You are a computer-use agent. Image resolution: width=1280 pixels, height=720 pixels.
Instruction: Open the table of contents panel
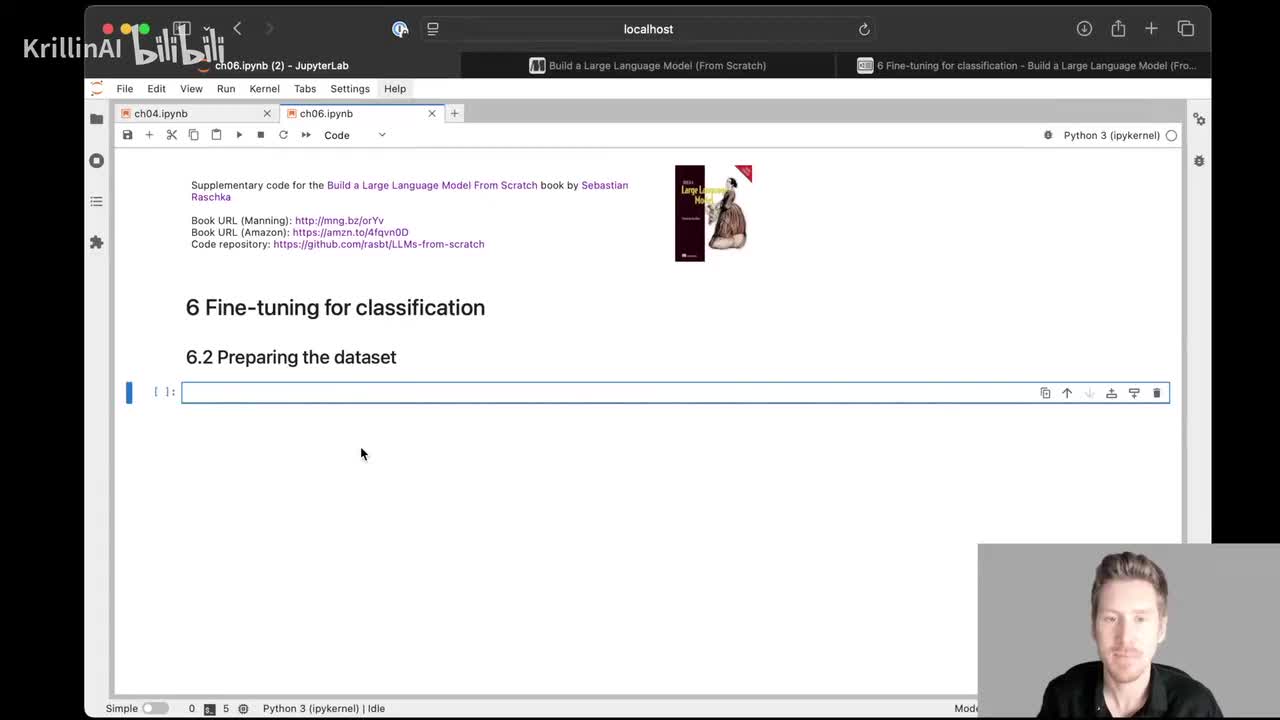coord(96,201)
